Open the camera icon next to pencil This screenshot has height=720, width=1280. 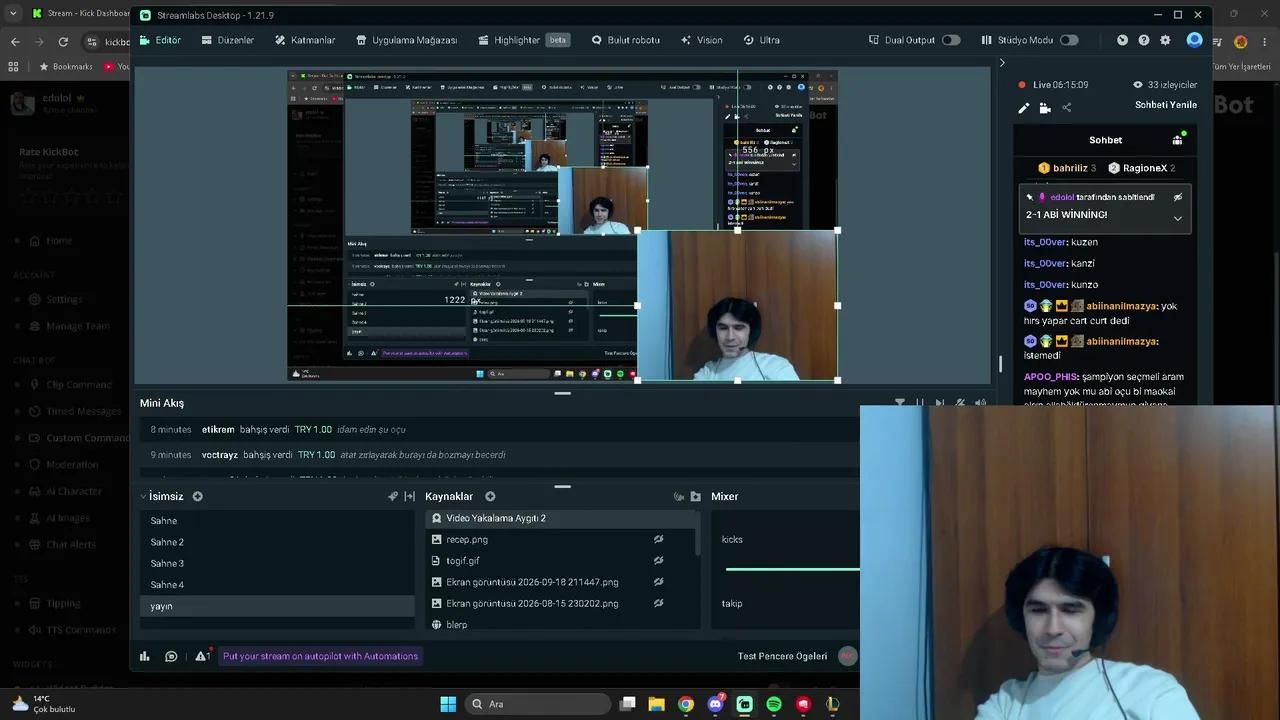[1045, 108]
